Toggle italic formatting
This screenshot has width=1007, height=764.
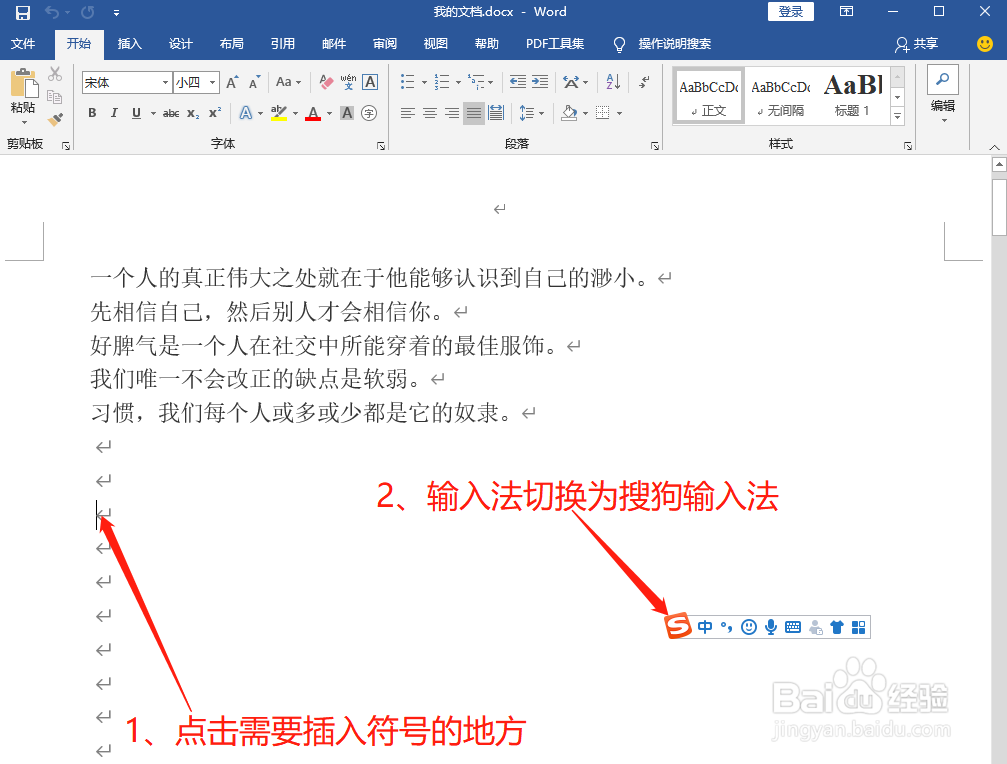pos(113,113)
